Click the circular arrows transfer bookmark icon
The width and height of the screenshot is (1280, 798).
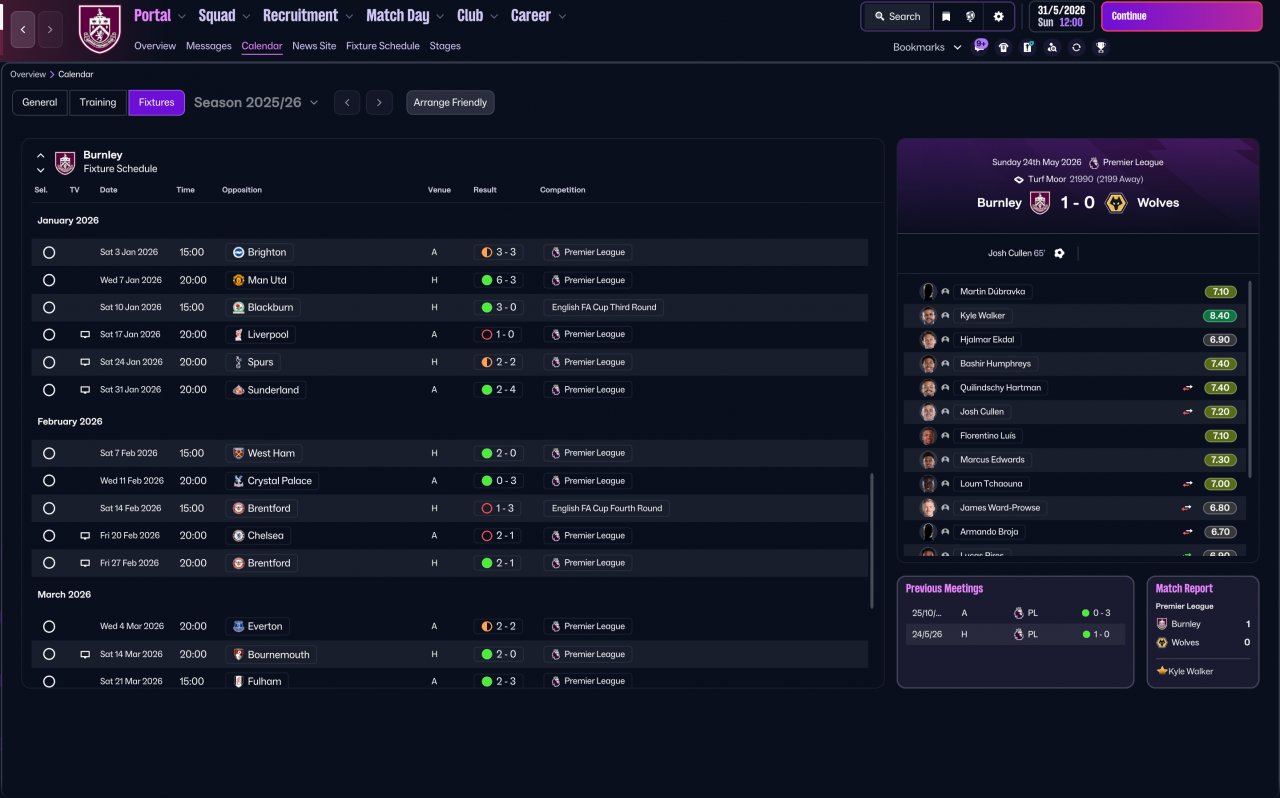[x=1076, y=47]
